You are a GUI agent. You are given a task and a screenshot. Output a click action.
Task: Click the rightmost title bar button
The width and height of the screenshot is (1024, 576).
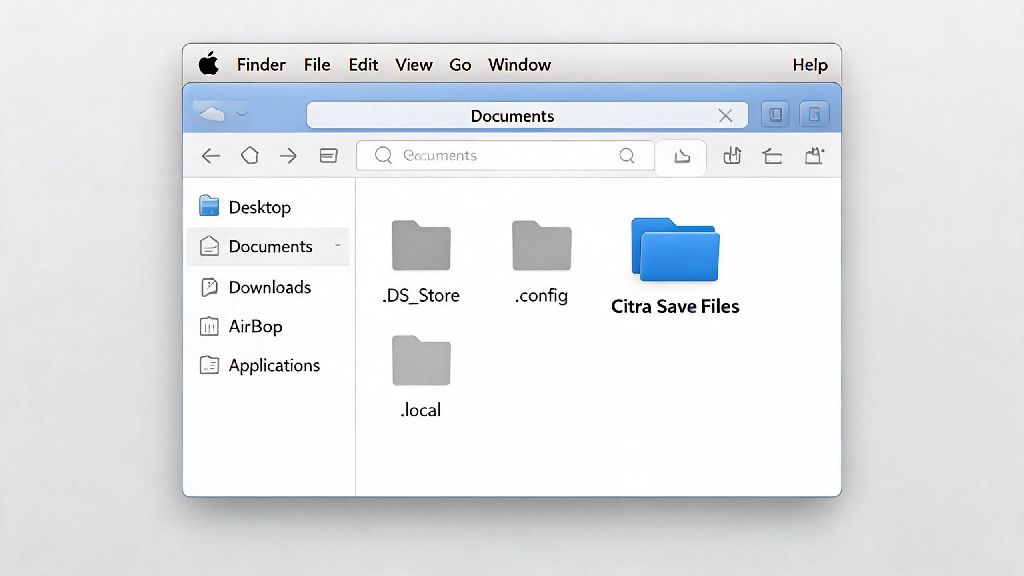pos(814,115)
